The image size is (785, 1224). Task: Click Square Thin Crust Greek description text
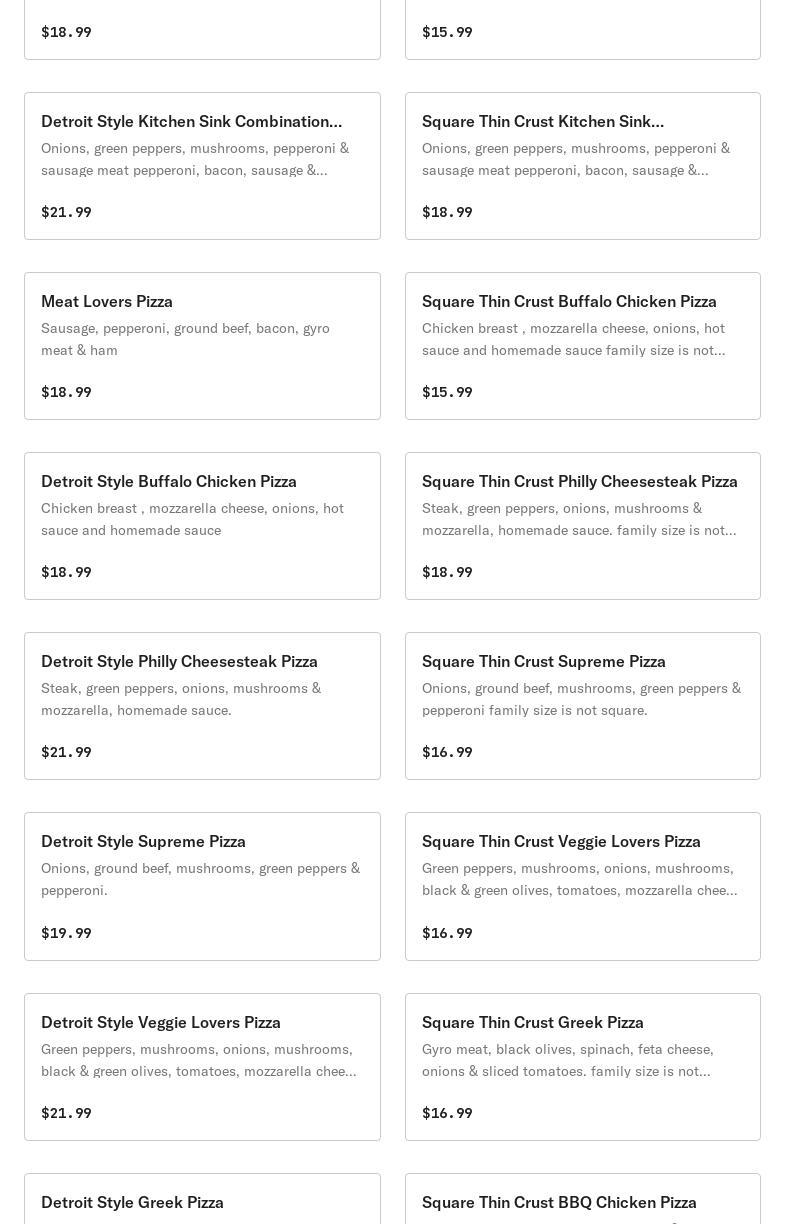coord(568,1060)
